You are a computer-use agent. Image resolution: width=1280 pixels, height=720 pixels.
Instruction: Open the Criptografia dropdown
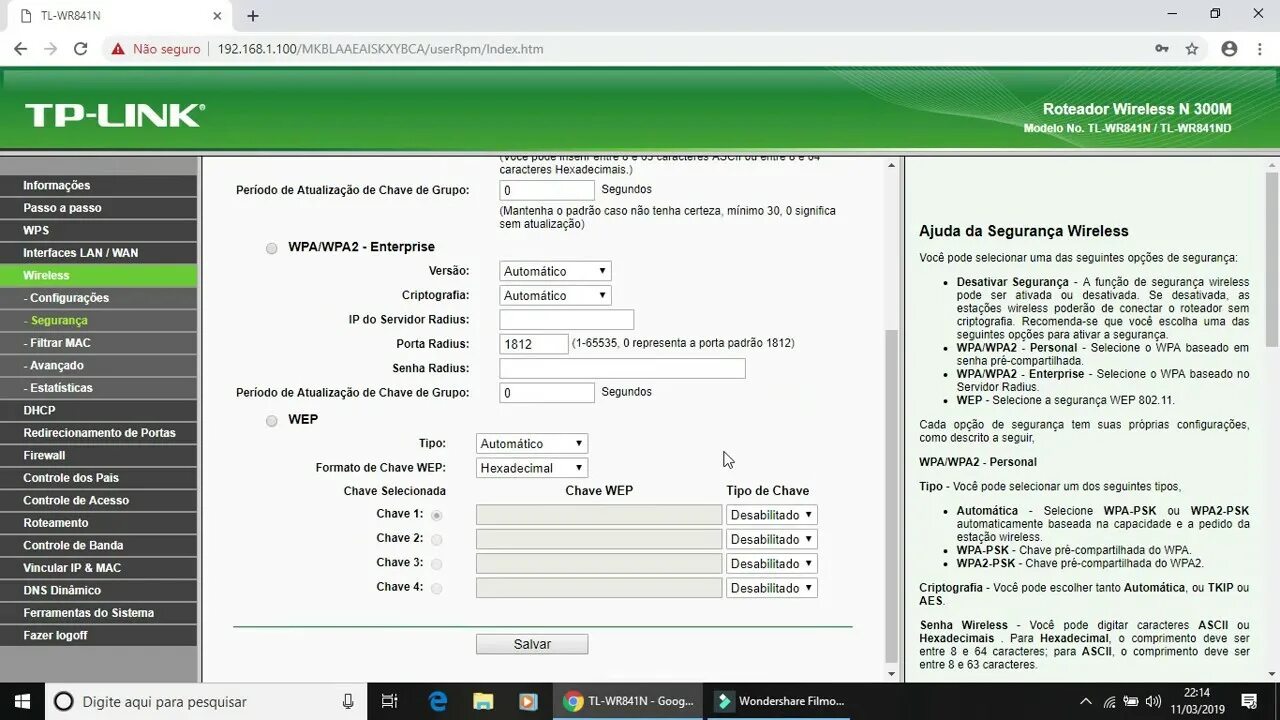click(x=555, y=295)
